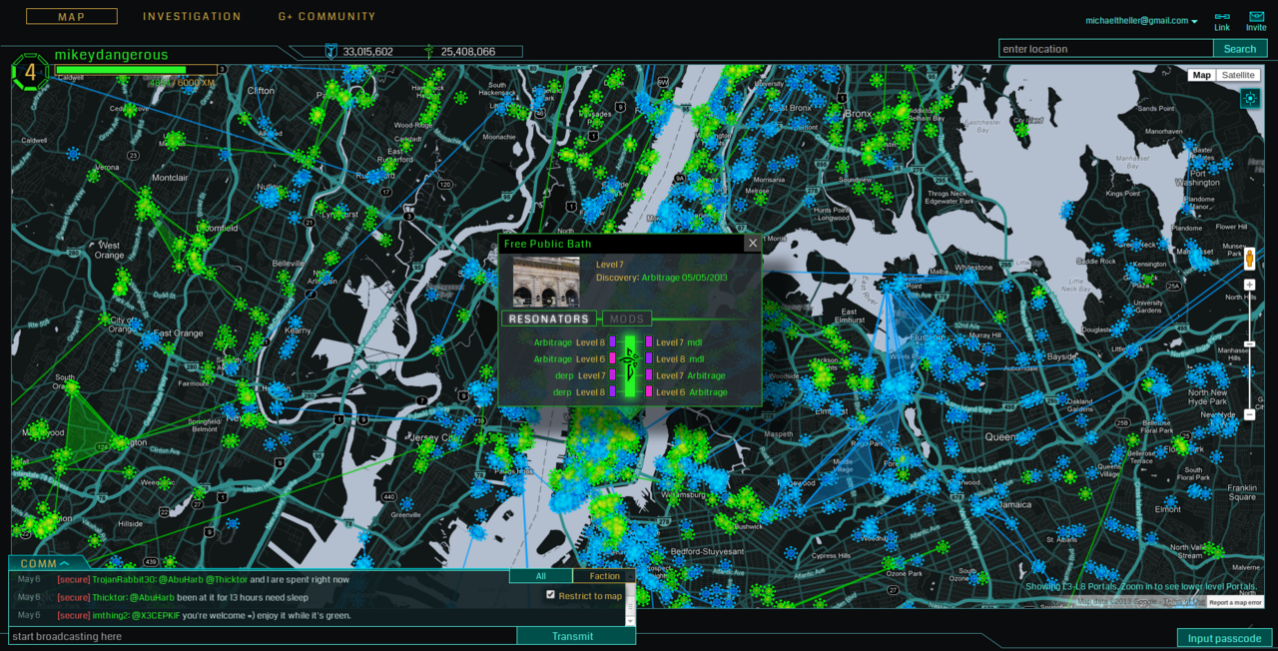The height and width of the screenshot is (651, 1278).
Task: Switch to the MODS tab in the portal popup
Action: point(627,318)
